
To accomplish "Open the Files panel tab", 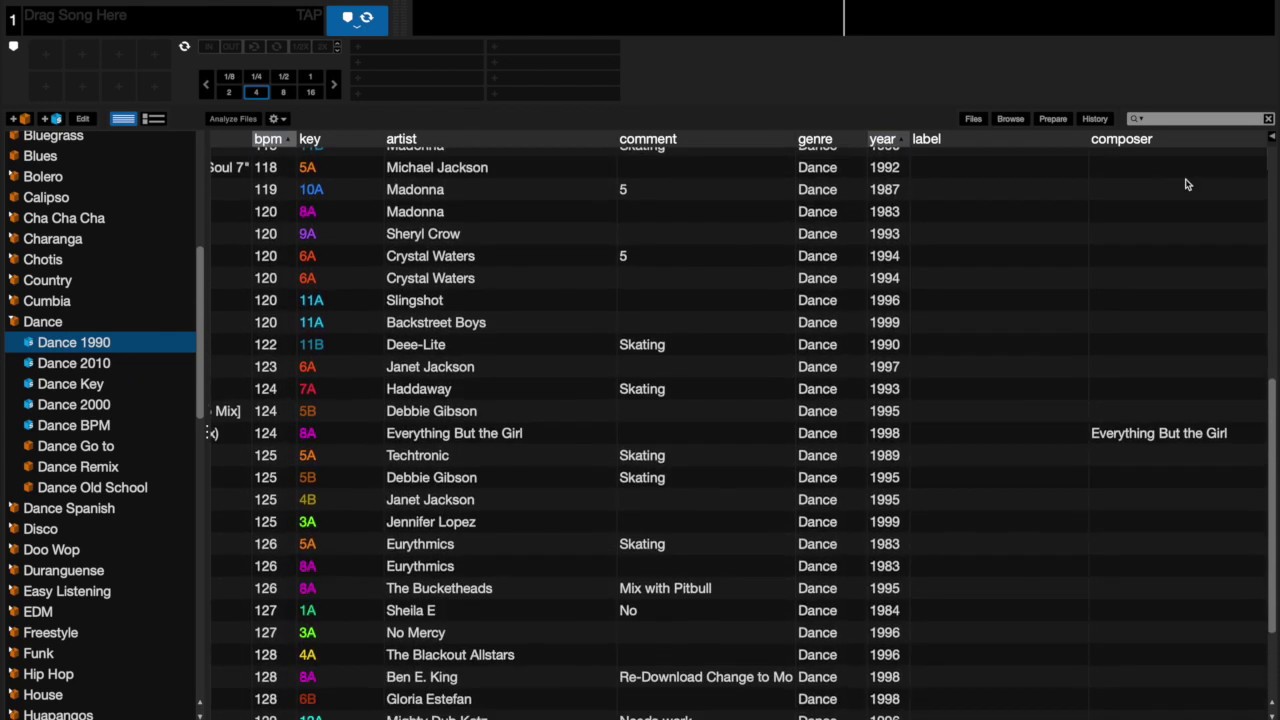I will pos(973,119).
